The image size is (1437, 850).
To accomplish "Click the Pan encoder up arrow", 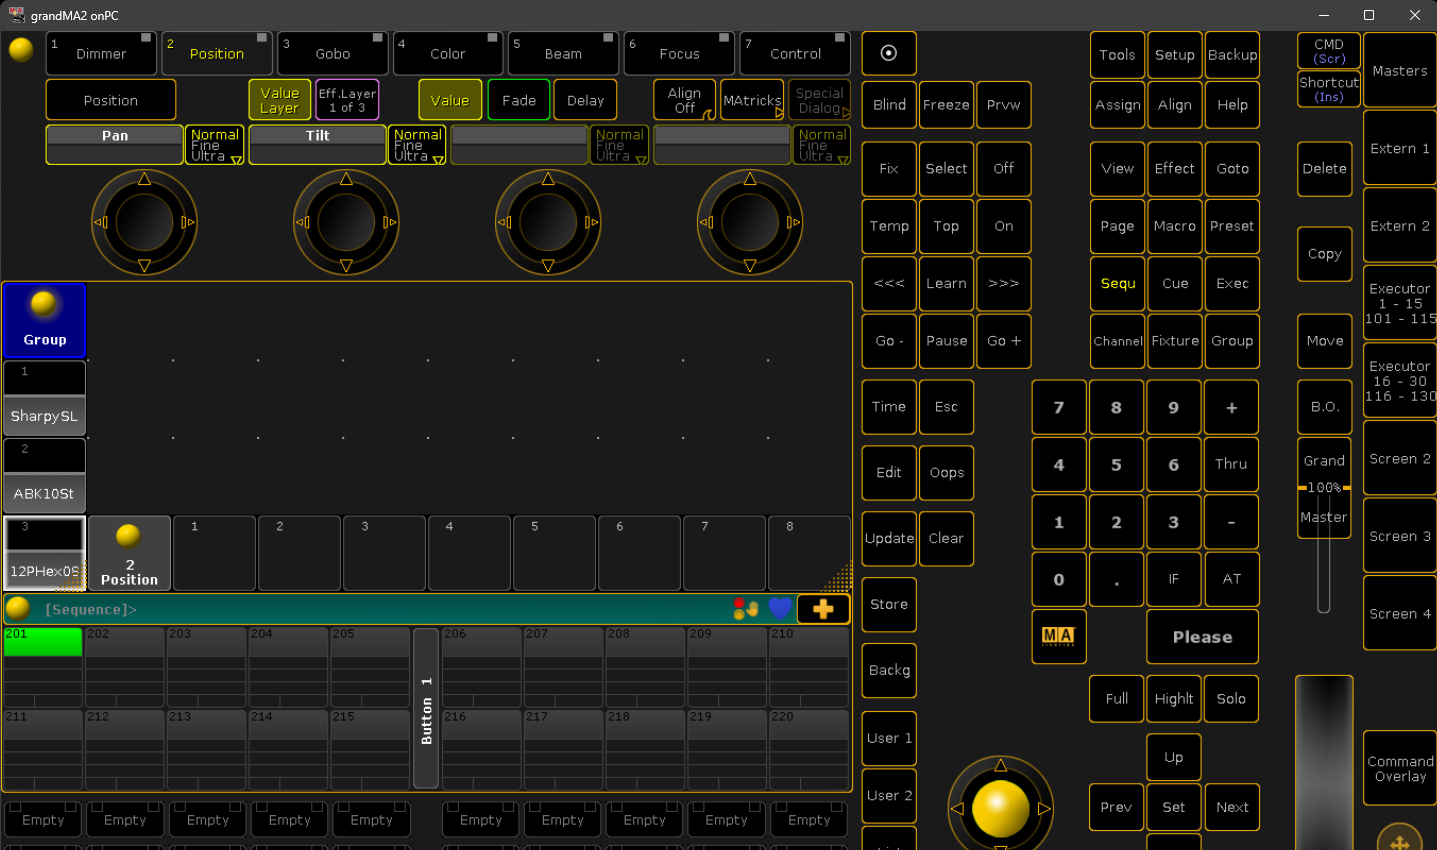I will [144, 179].
